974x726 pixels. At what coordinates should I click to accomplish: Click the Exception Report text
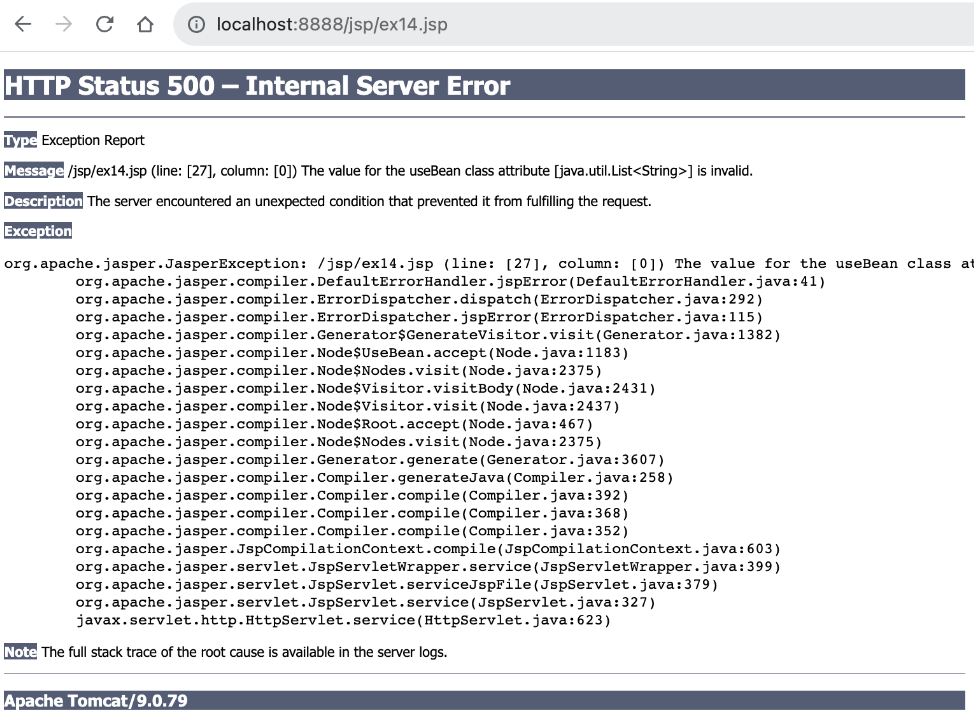[x=93, y=140]
